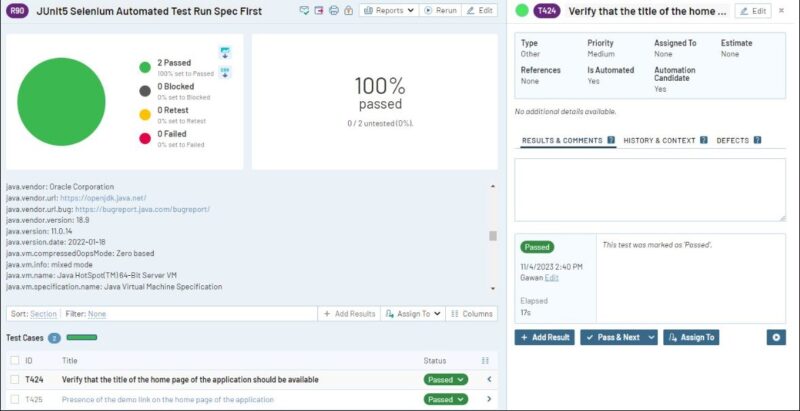Click the column settings icon in table header

pos(485,360)
